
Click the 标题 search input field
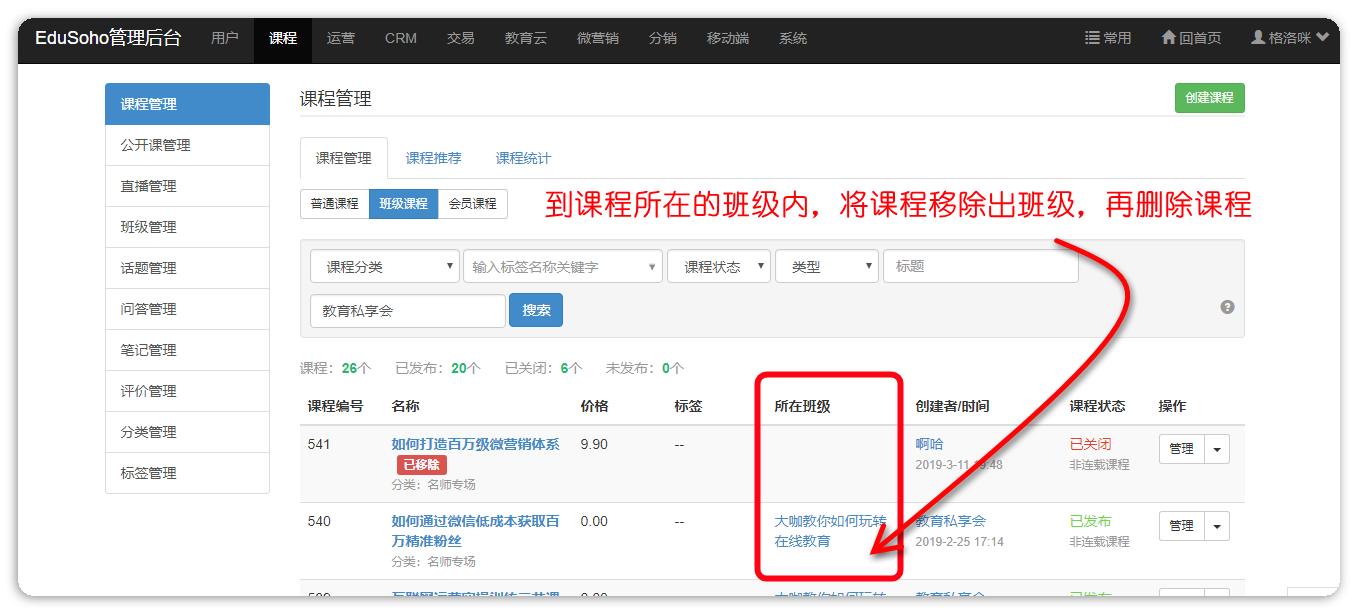click(980, 267)
